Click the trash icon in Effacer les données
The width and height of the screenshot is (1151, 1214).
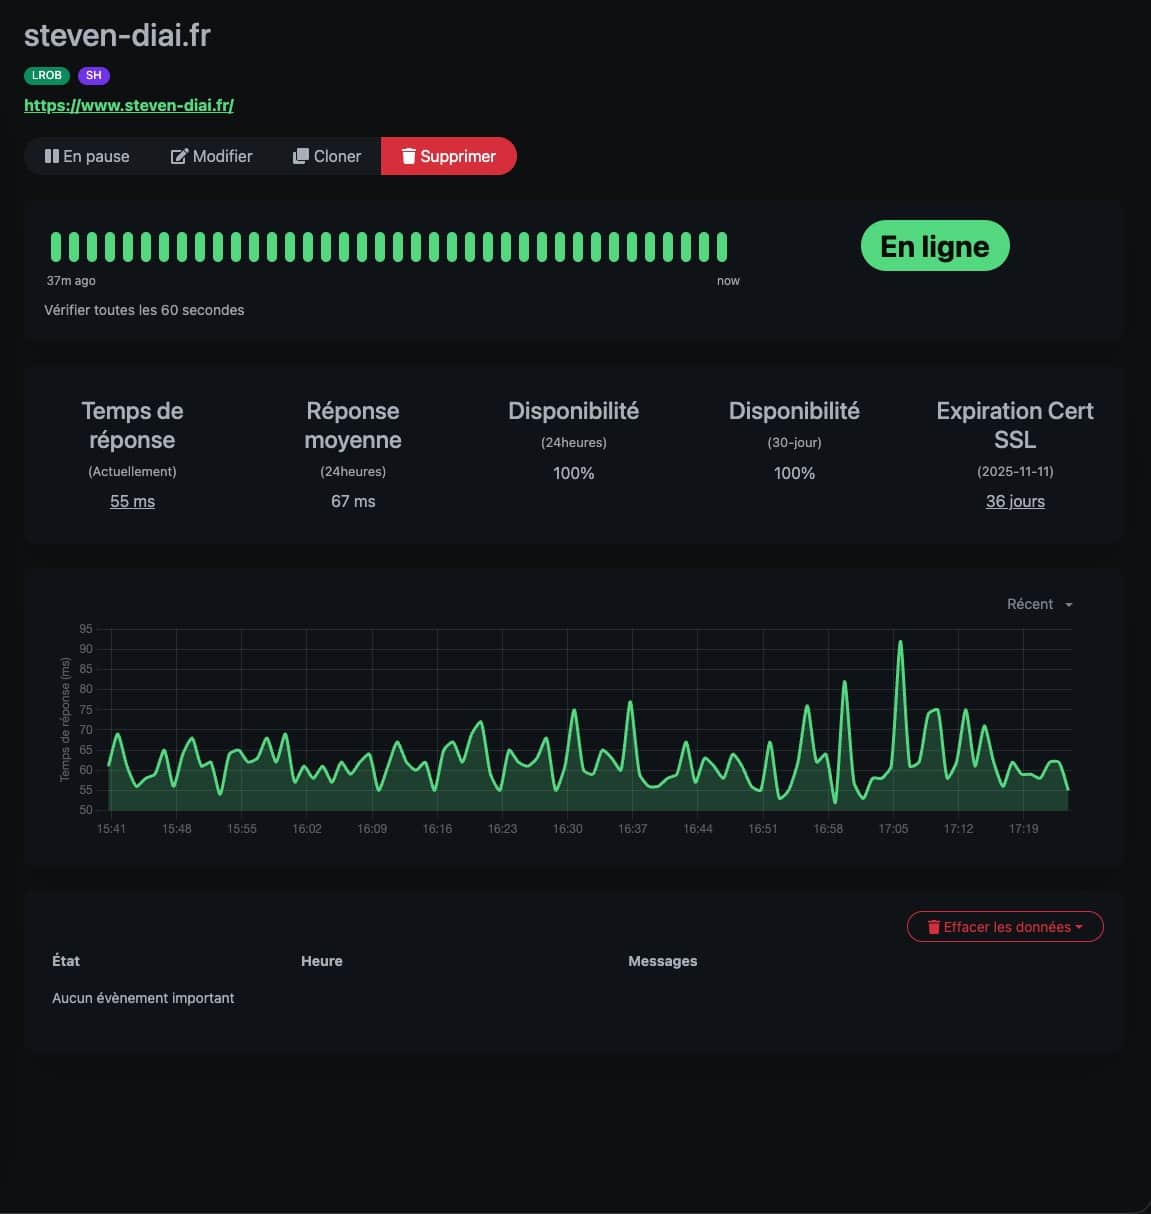934,927
